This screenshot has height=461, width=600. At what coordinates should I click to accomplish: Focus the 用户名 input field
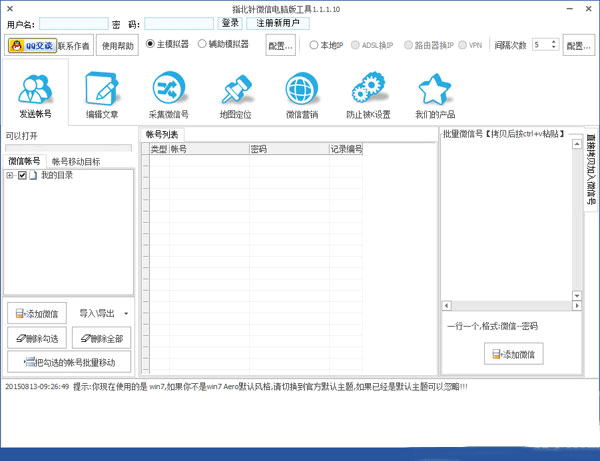coord(74,24)
